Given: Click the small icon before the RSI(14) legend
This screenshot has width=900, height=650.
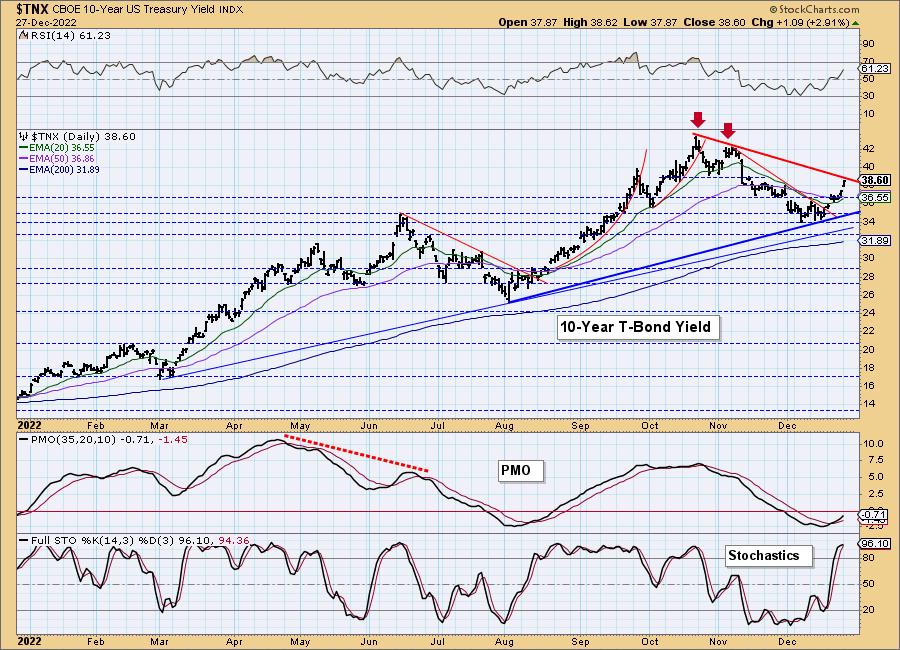Looking at the screenshot, I should coord(23,35).
